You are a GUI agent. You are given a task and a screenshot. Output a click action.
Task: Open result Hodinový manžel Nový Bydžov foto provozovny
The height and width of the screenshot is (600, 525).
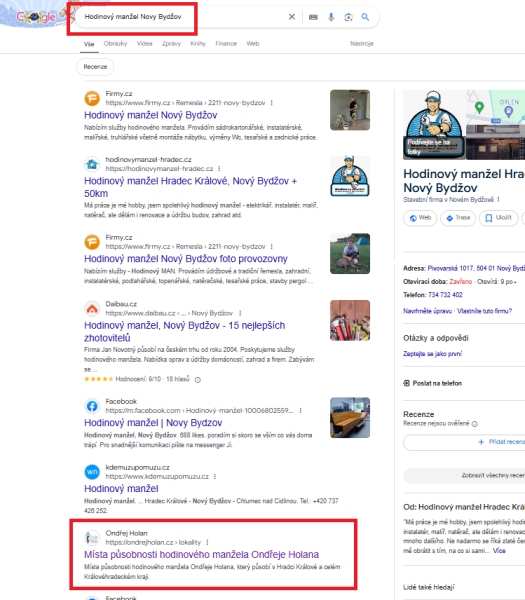pos(186,259)
